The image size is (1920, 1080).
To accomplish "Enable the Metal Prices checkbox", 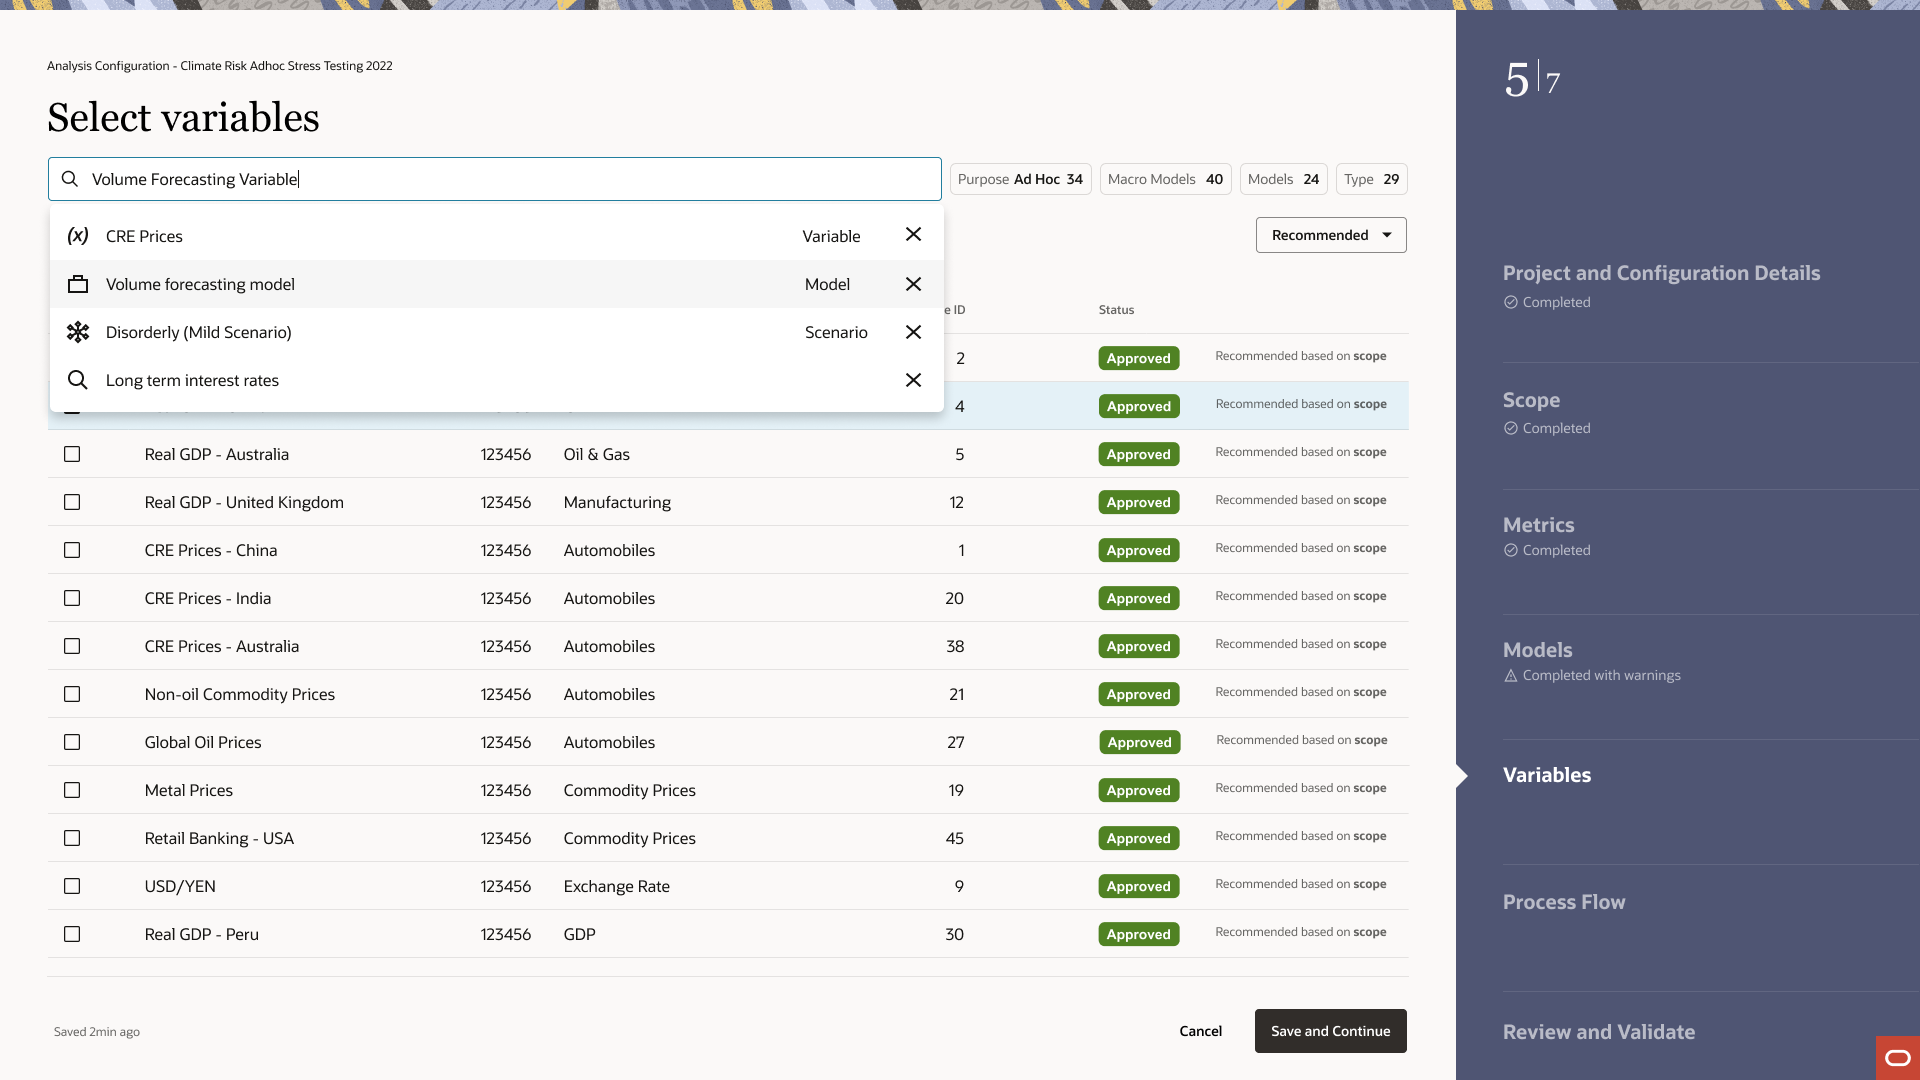I will [72, 790].
